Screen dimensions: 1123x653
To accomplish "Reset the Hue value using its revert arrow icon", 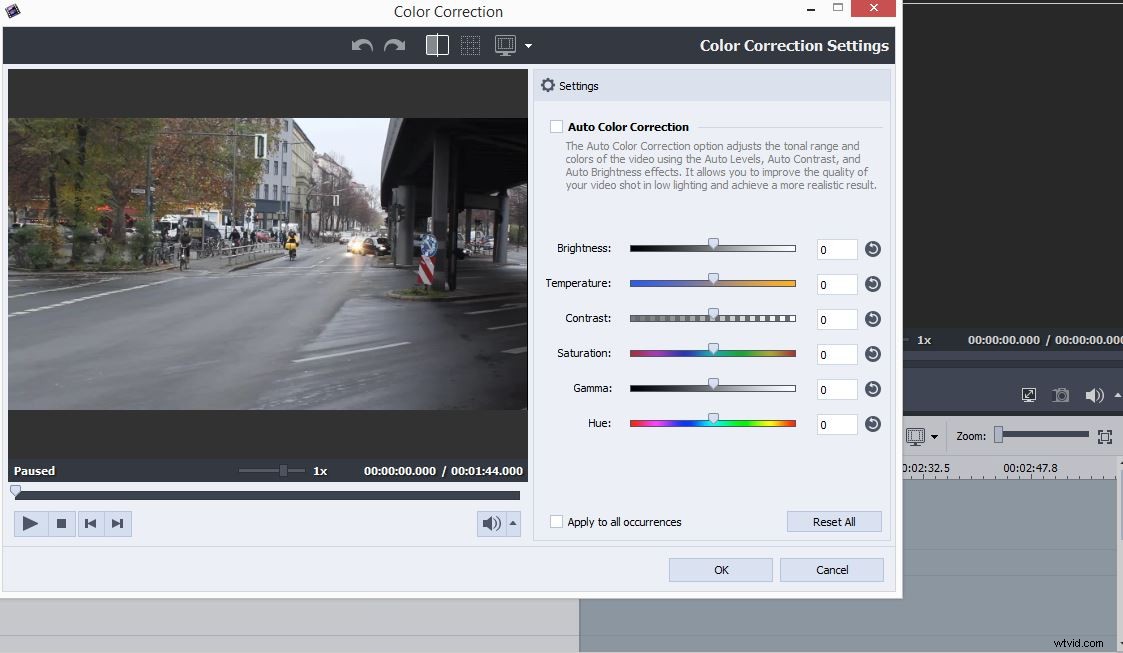I will 872,424.
